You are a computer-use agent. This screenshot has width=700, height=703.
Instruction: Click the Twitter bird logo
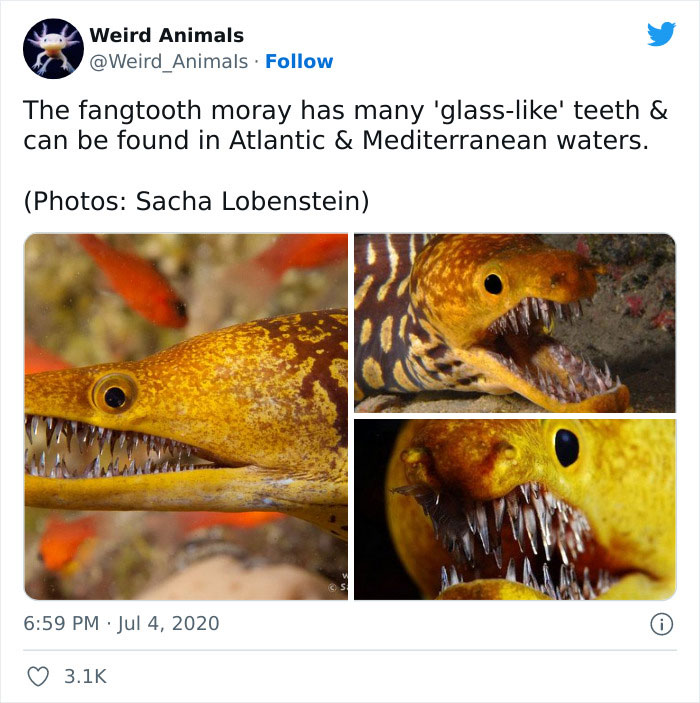pyautogui.click(x=661, y=34)
